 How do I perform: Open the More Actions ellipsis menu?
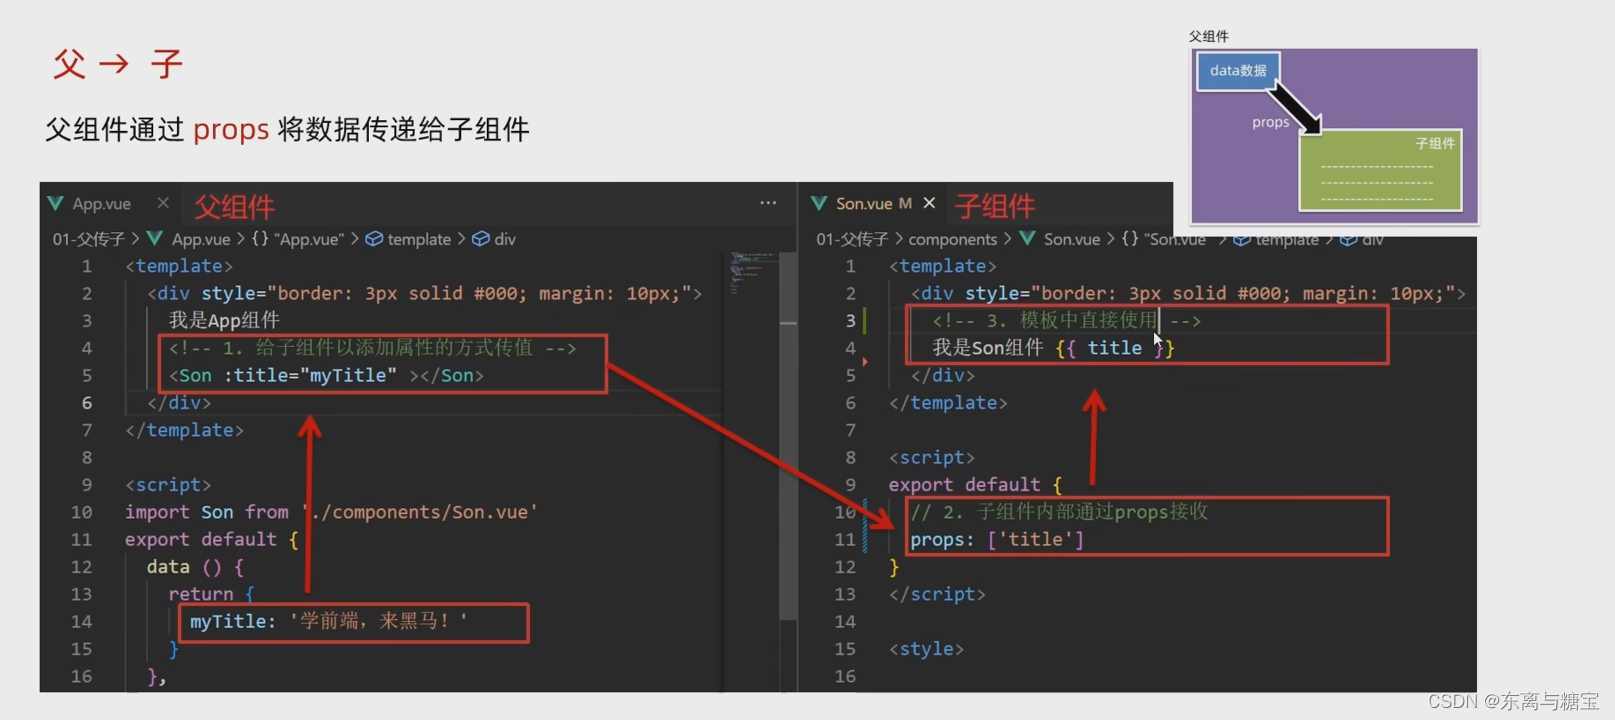click(768, 202)
